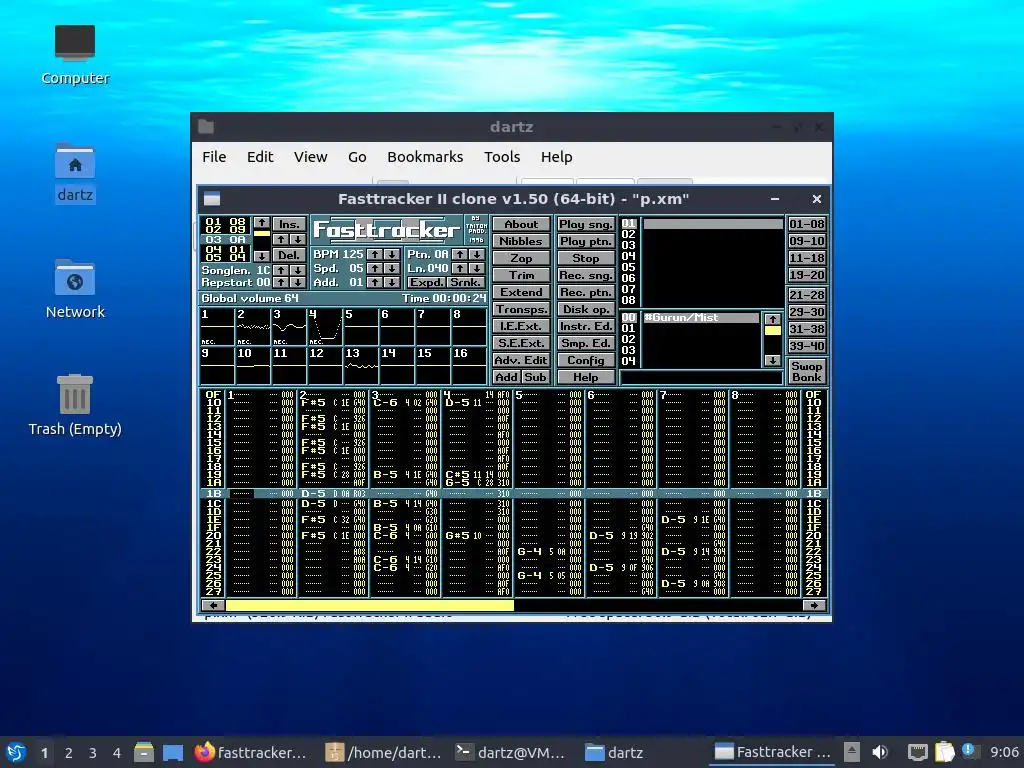The height and width of the screenshot is (768, 1024).
Task: Select sample 00 #Gurun/Mist
Action: click(x=701, y=317)
